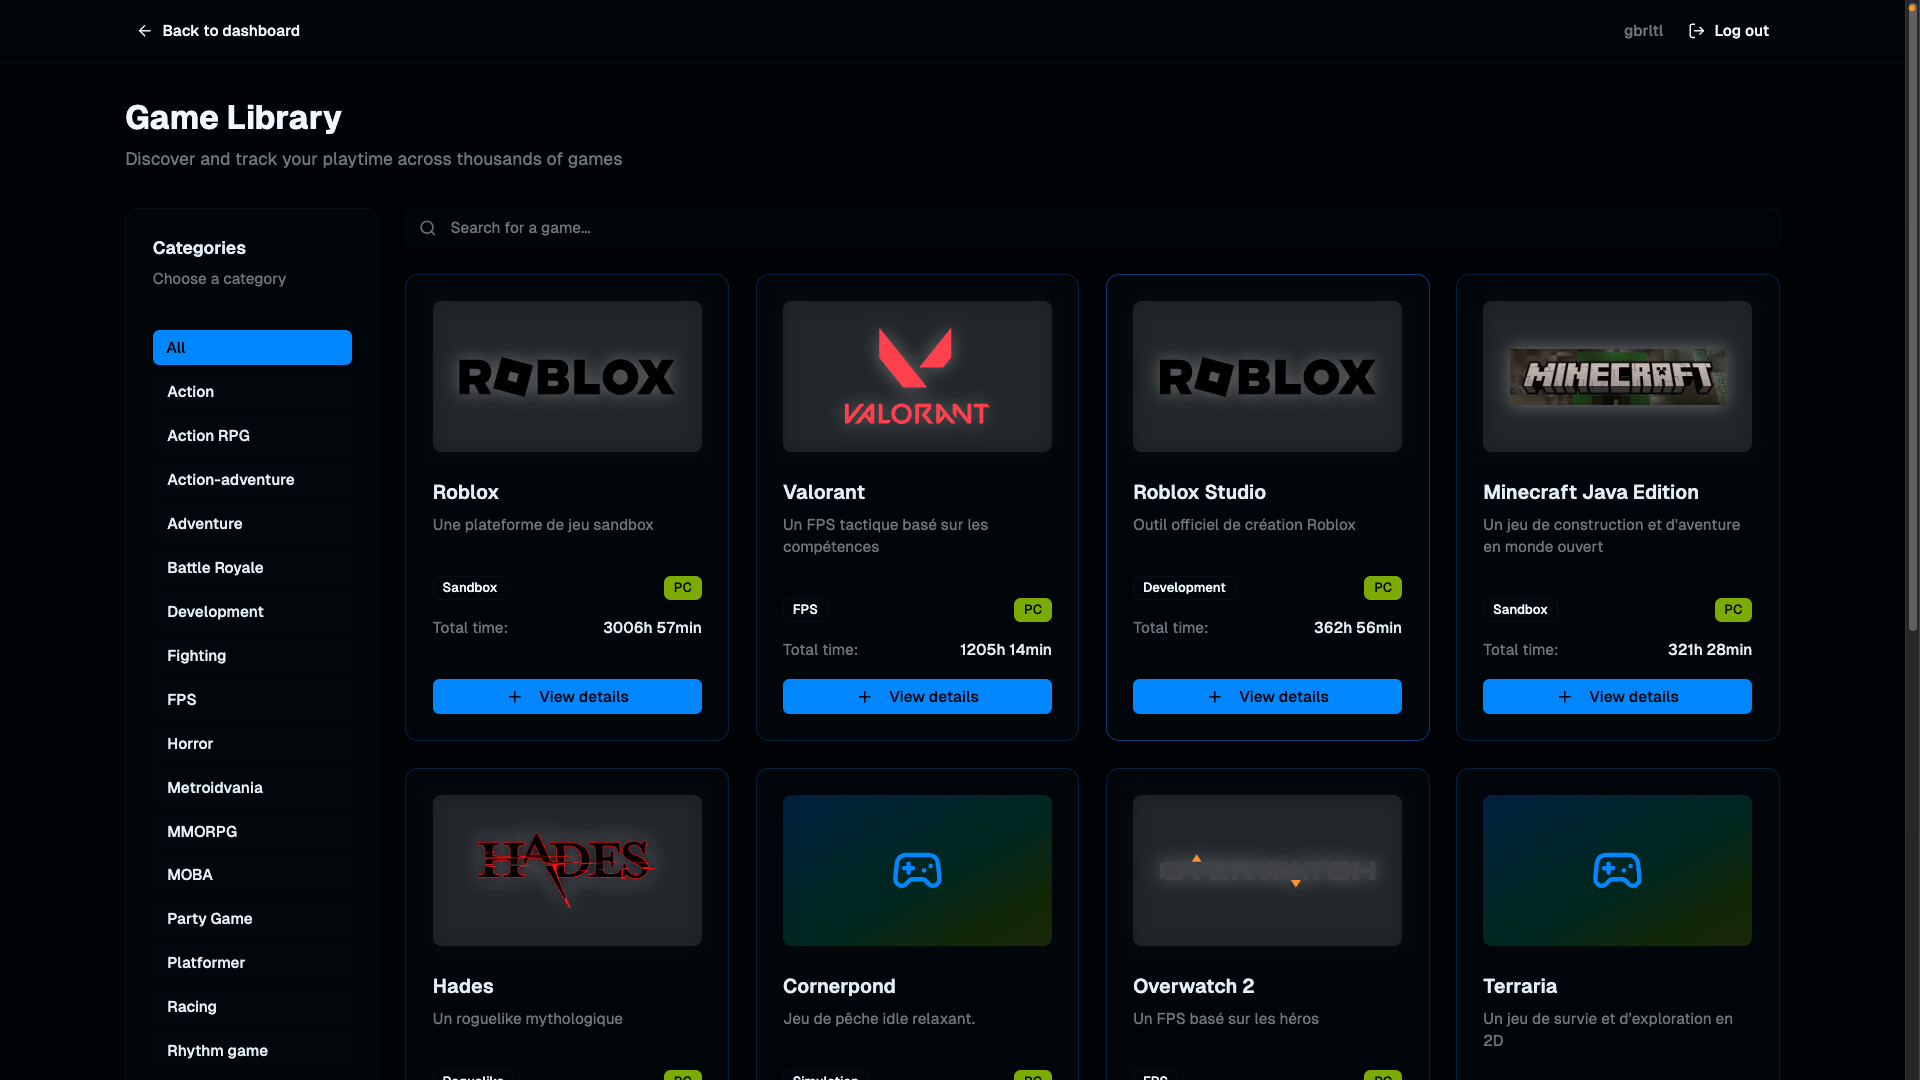
Task: Click the back arrow in the header
Action: (144, 31)
